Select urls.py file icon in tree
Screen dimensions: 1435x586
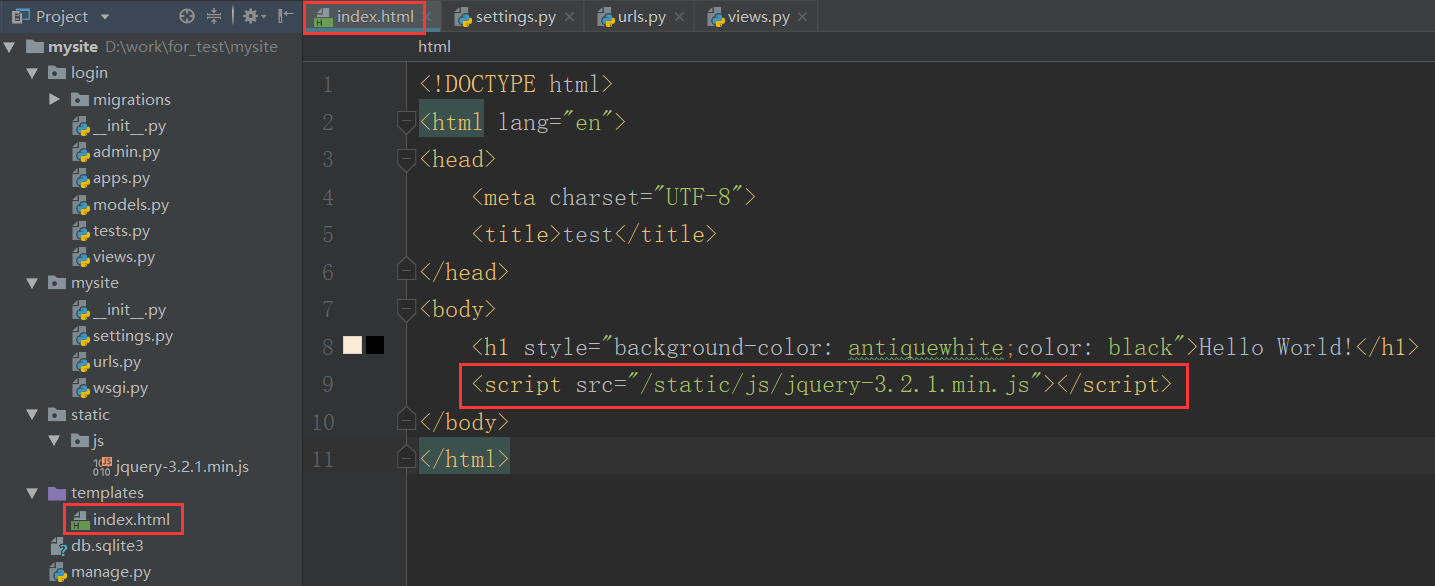(81, 362)
